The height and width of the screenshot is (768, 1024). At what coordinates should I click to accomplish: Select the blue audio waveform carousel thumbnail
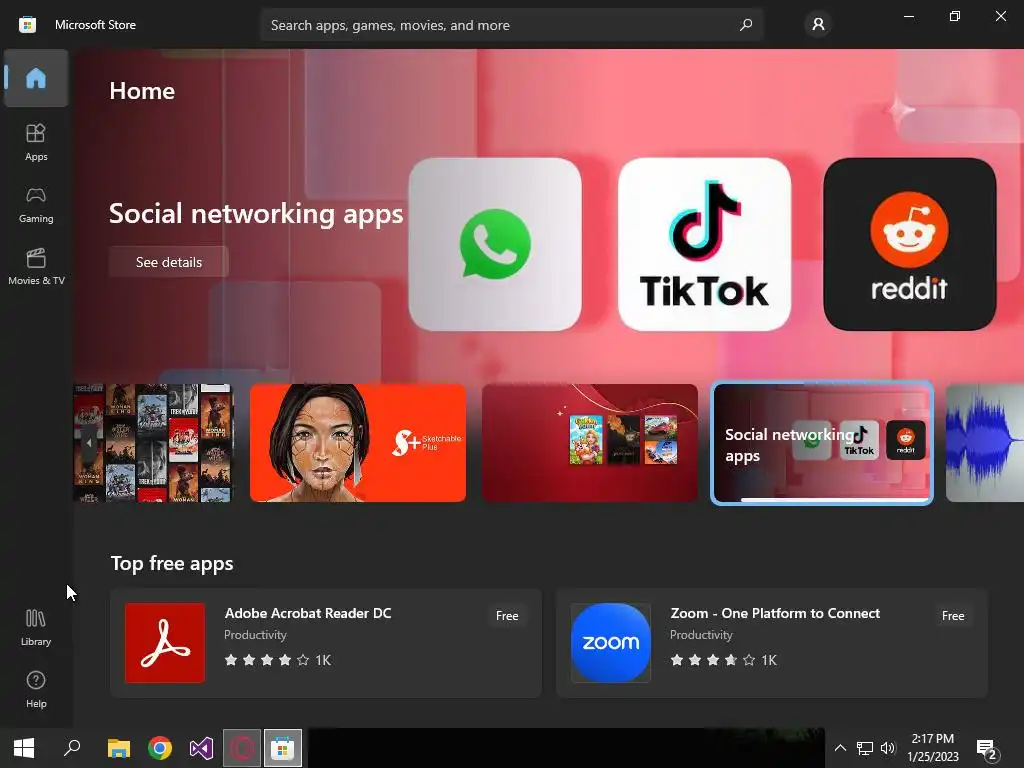click(985, 443)
